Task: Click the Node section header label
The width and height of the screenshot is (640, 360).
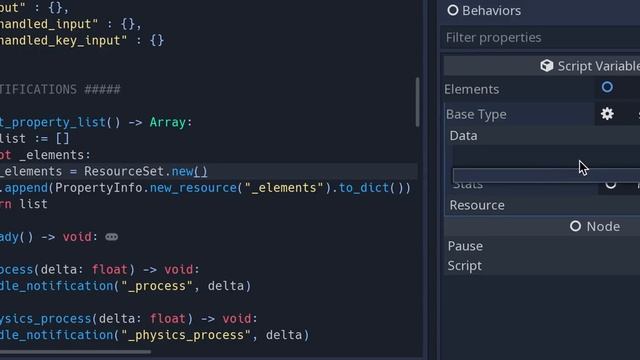Action: tap(603, 227)
